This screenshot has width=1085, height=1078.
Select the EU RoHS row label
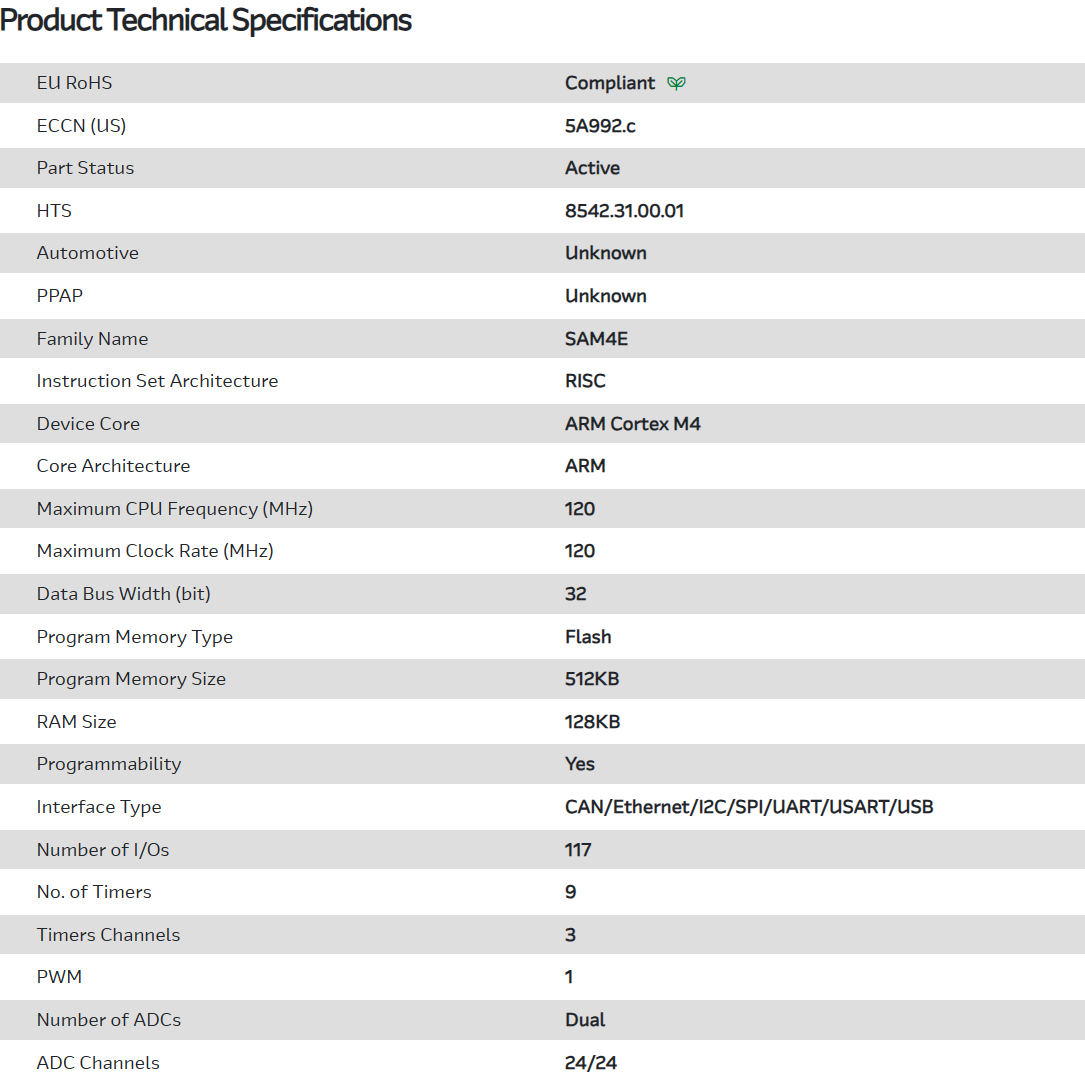coord(74,83)
